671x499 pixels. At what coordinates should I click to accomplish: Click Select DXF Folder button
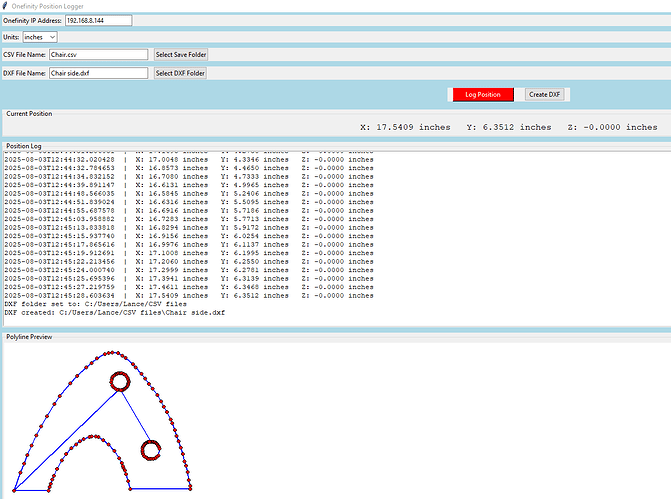tap(180, 73)
